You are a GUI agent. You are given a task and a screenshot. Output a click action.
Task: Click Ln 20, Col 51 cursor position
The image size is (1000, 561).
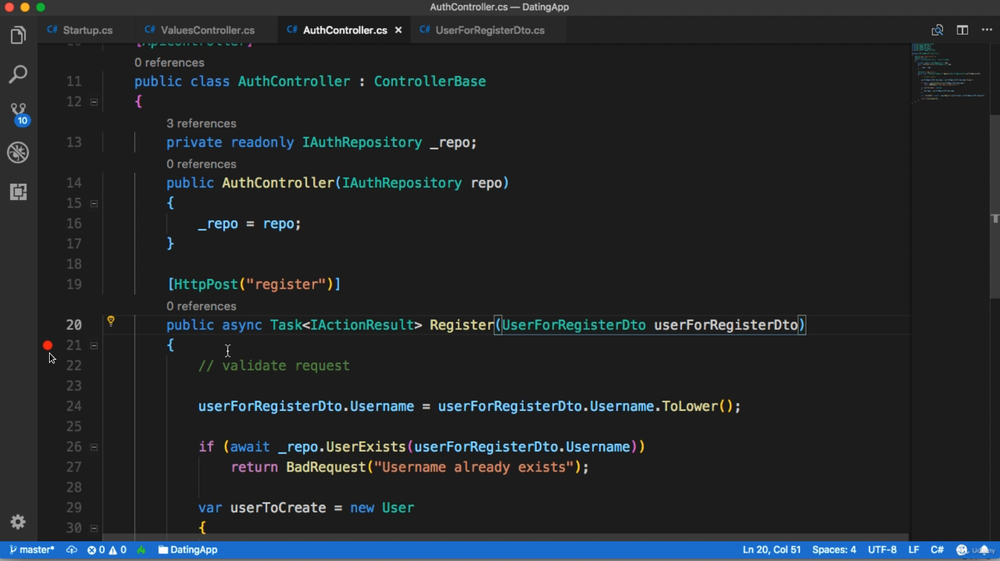771,550
